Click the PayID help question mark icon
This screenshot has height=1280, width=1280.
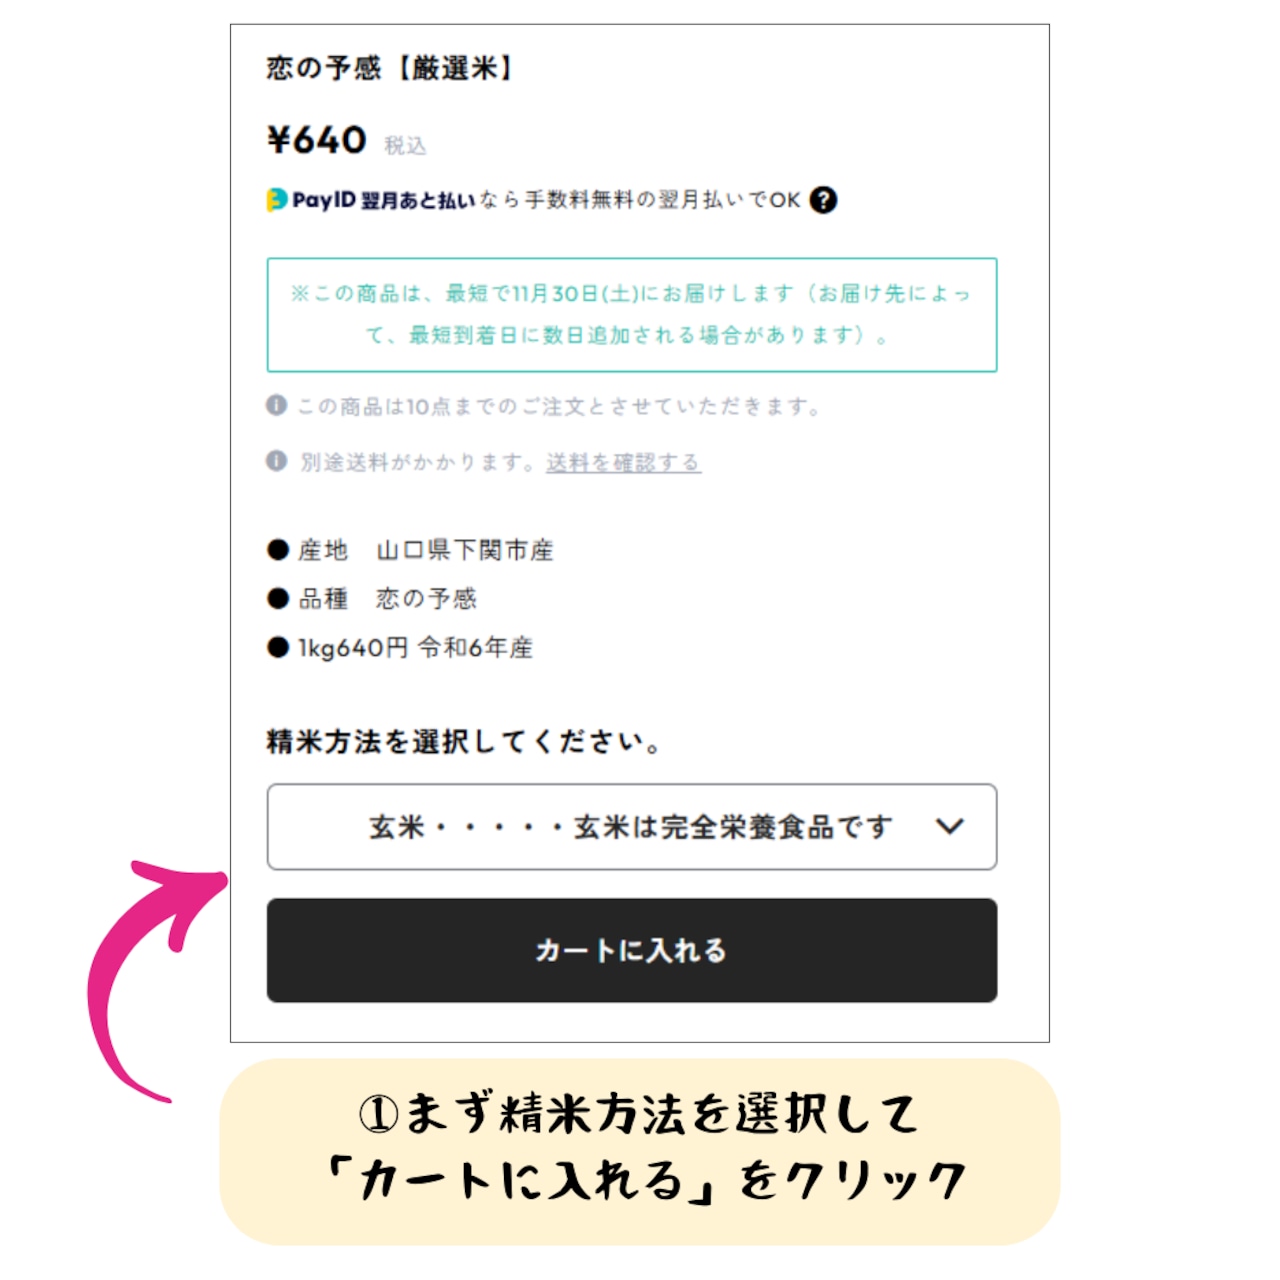pyautogui.click(x=823, y=200)
